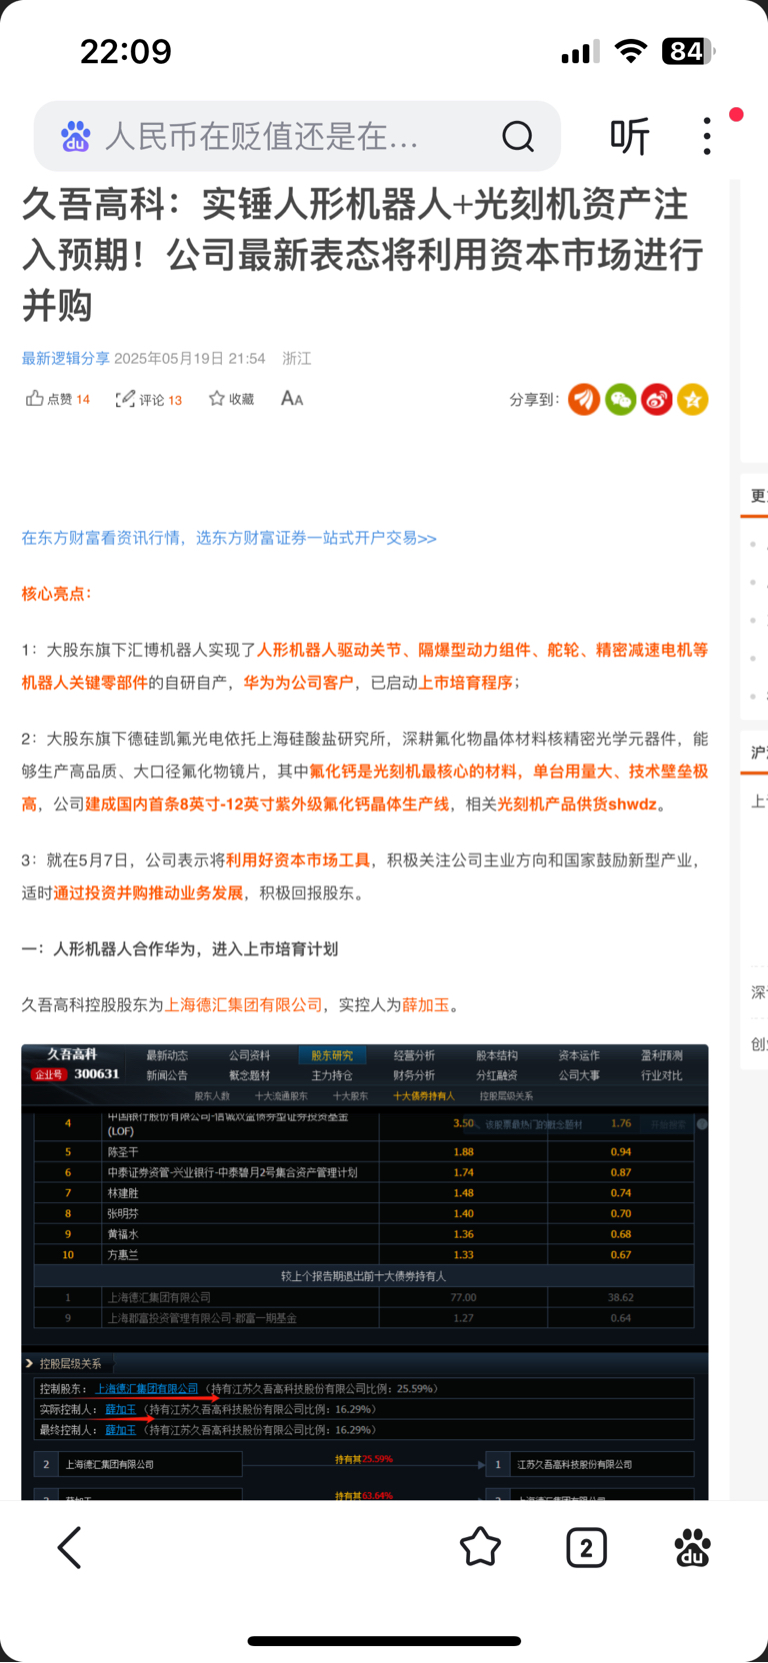
Task: Share via the red Weibo icon
Action: [x=656, y=399]
